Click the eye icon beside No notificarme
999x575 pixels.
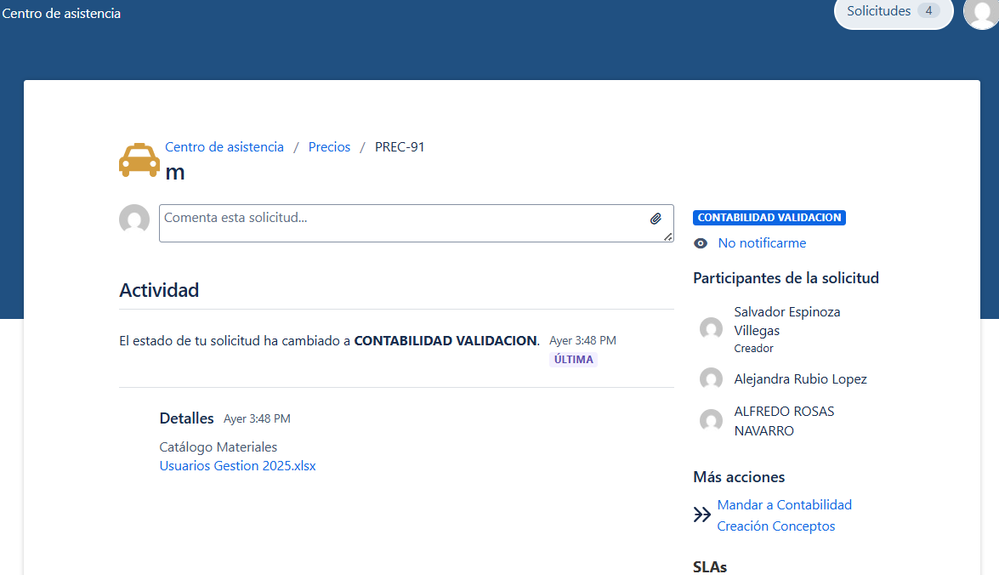(x=700, y=243)
